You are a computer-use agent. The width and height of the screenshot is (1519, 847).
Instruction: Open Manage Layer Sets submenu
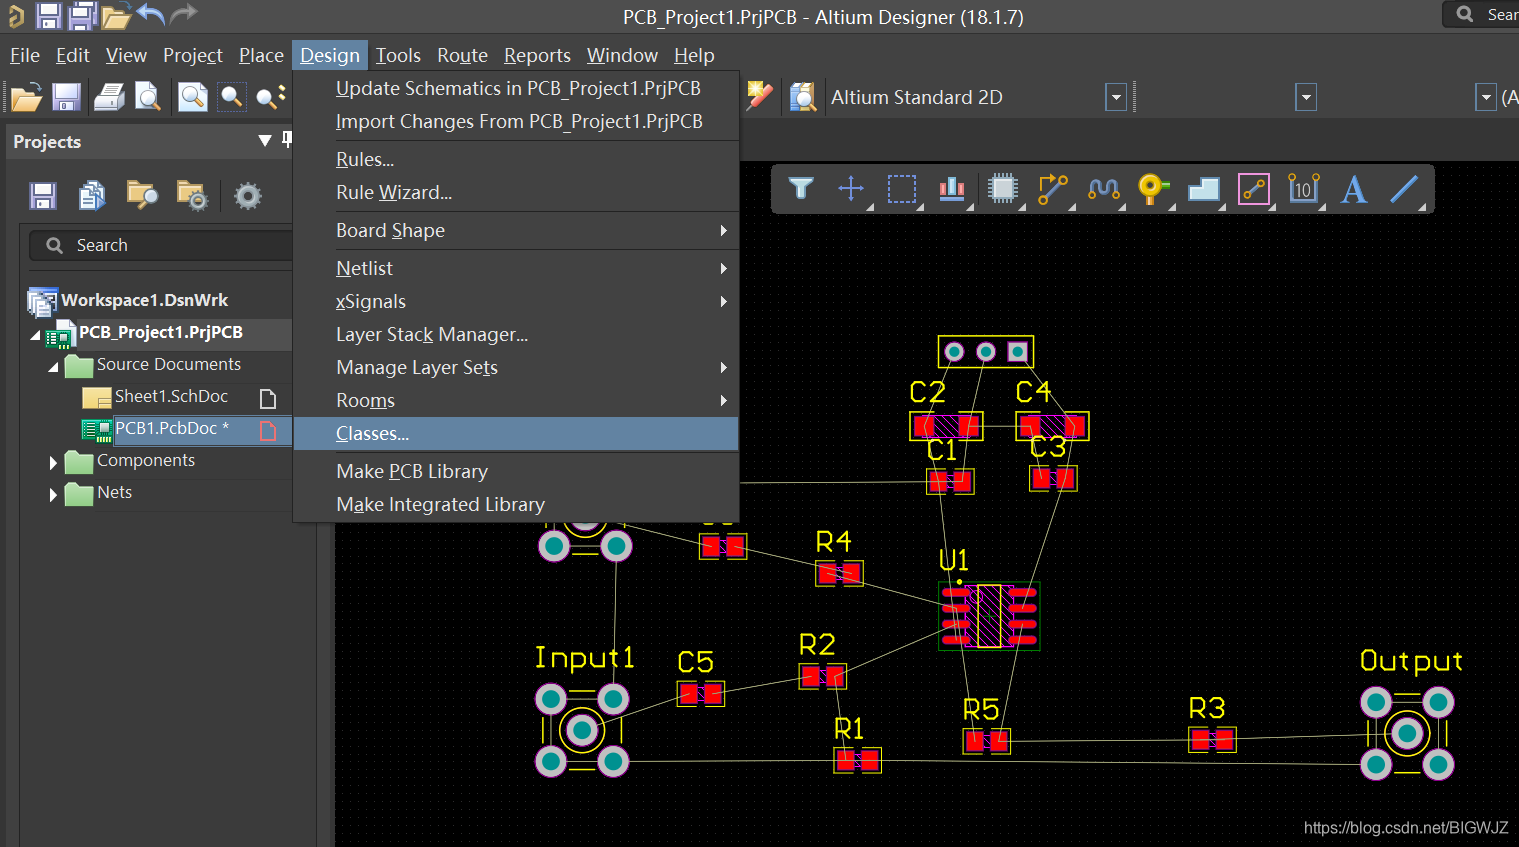click(517, 367)
